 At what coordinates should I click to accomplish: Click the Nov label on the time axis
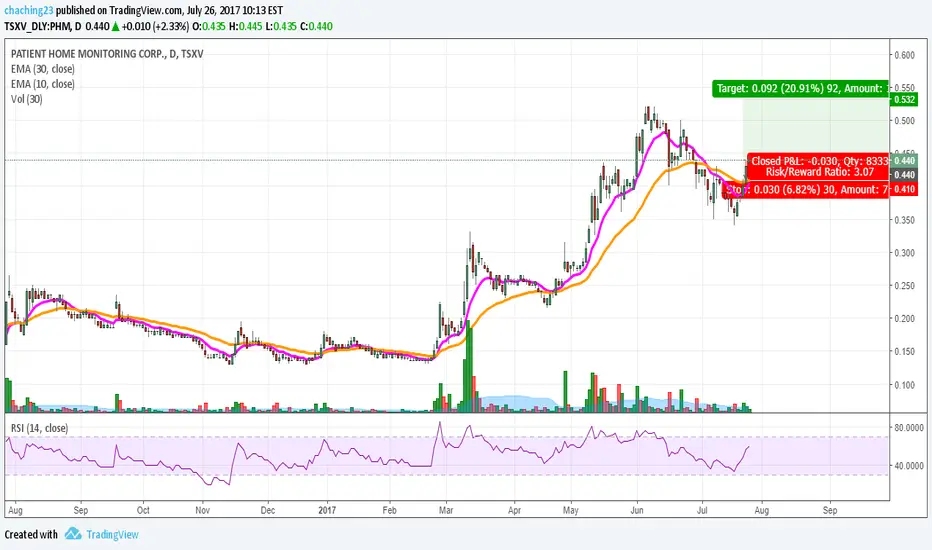(x=203, y=510)
